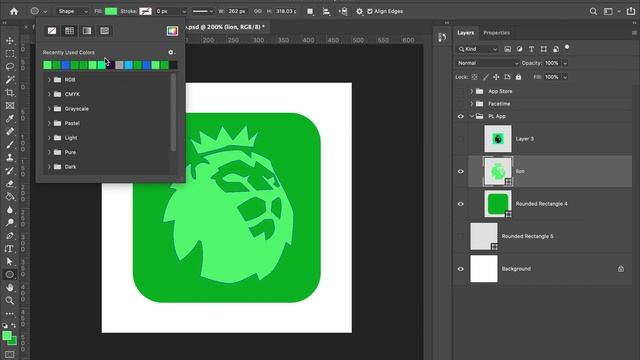This screenshot has width=640, height=360.
Task: Set fill type to Solid Color
Action: click(x=69, y=31)
